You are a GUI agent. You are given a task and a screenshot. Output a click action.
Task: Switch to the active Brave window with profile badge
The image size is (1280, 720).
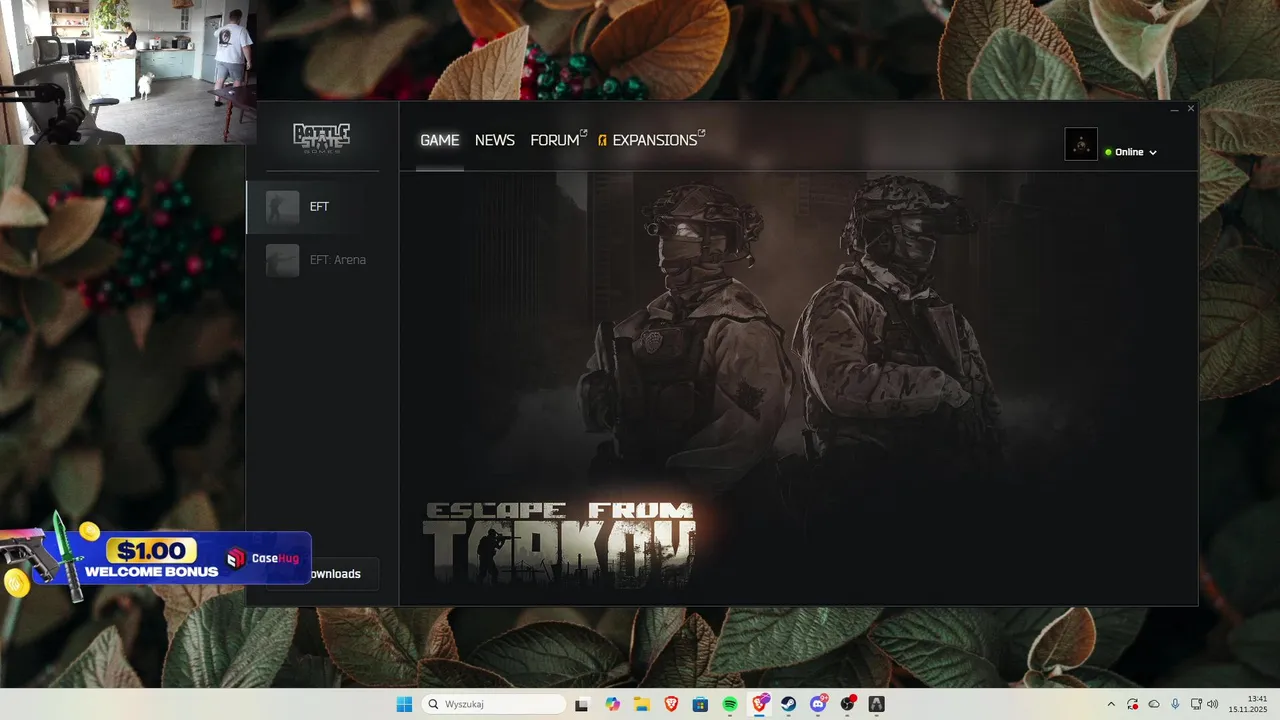(x=760, y=704)
